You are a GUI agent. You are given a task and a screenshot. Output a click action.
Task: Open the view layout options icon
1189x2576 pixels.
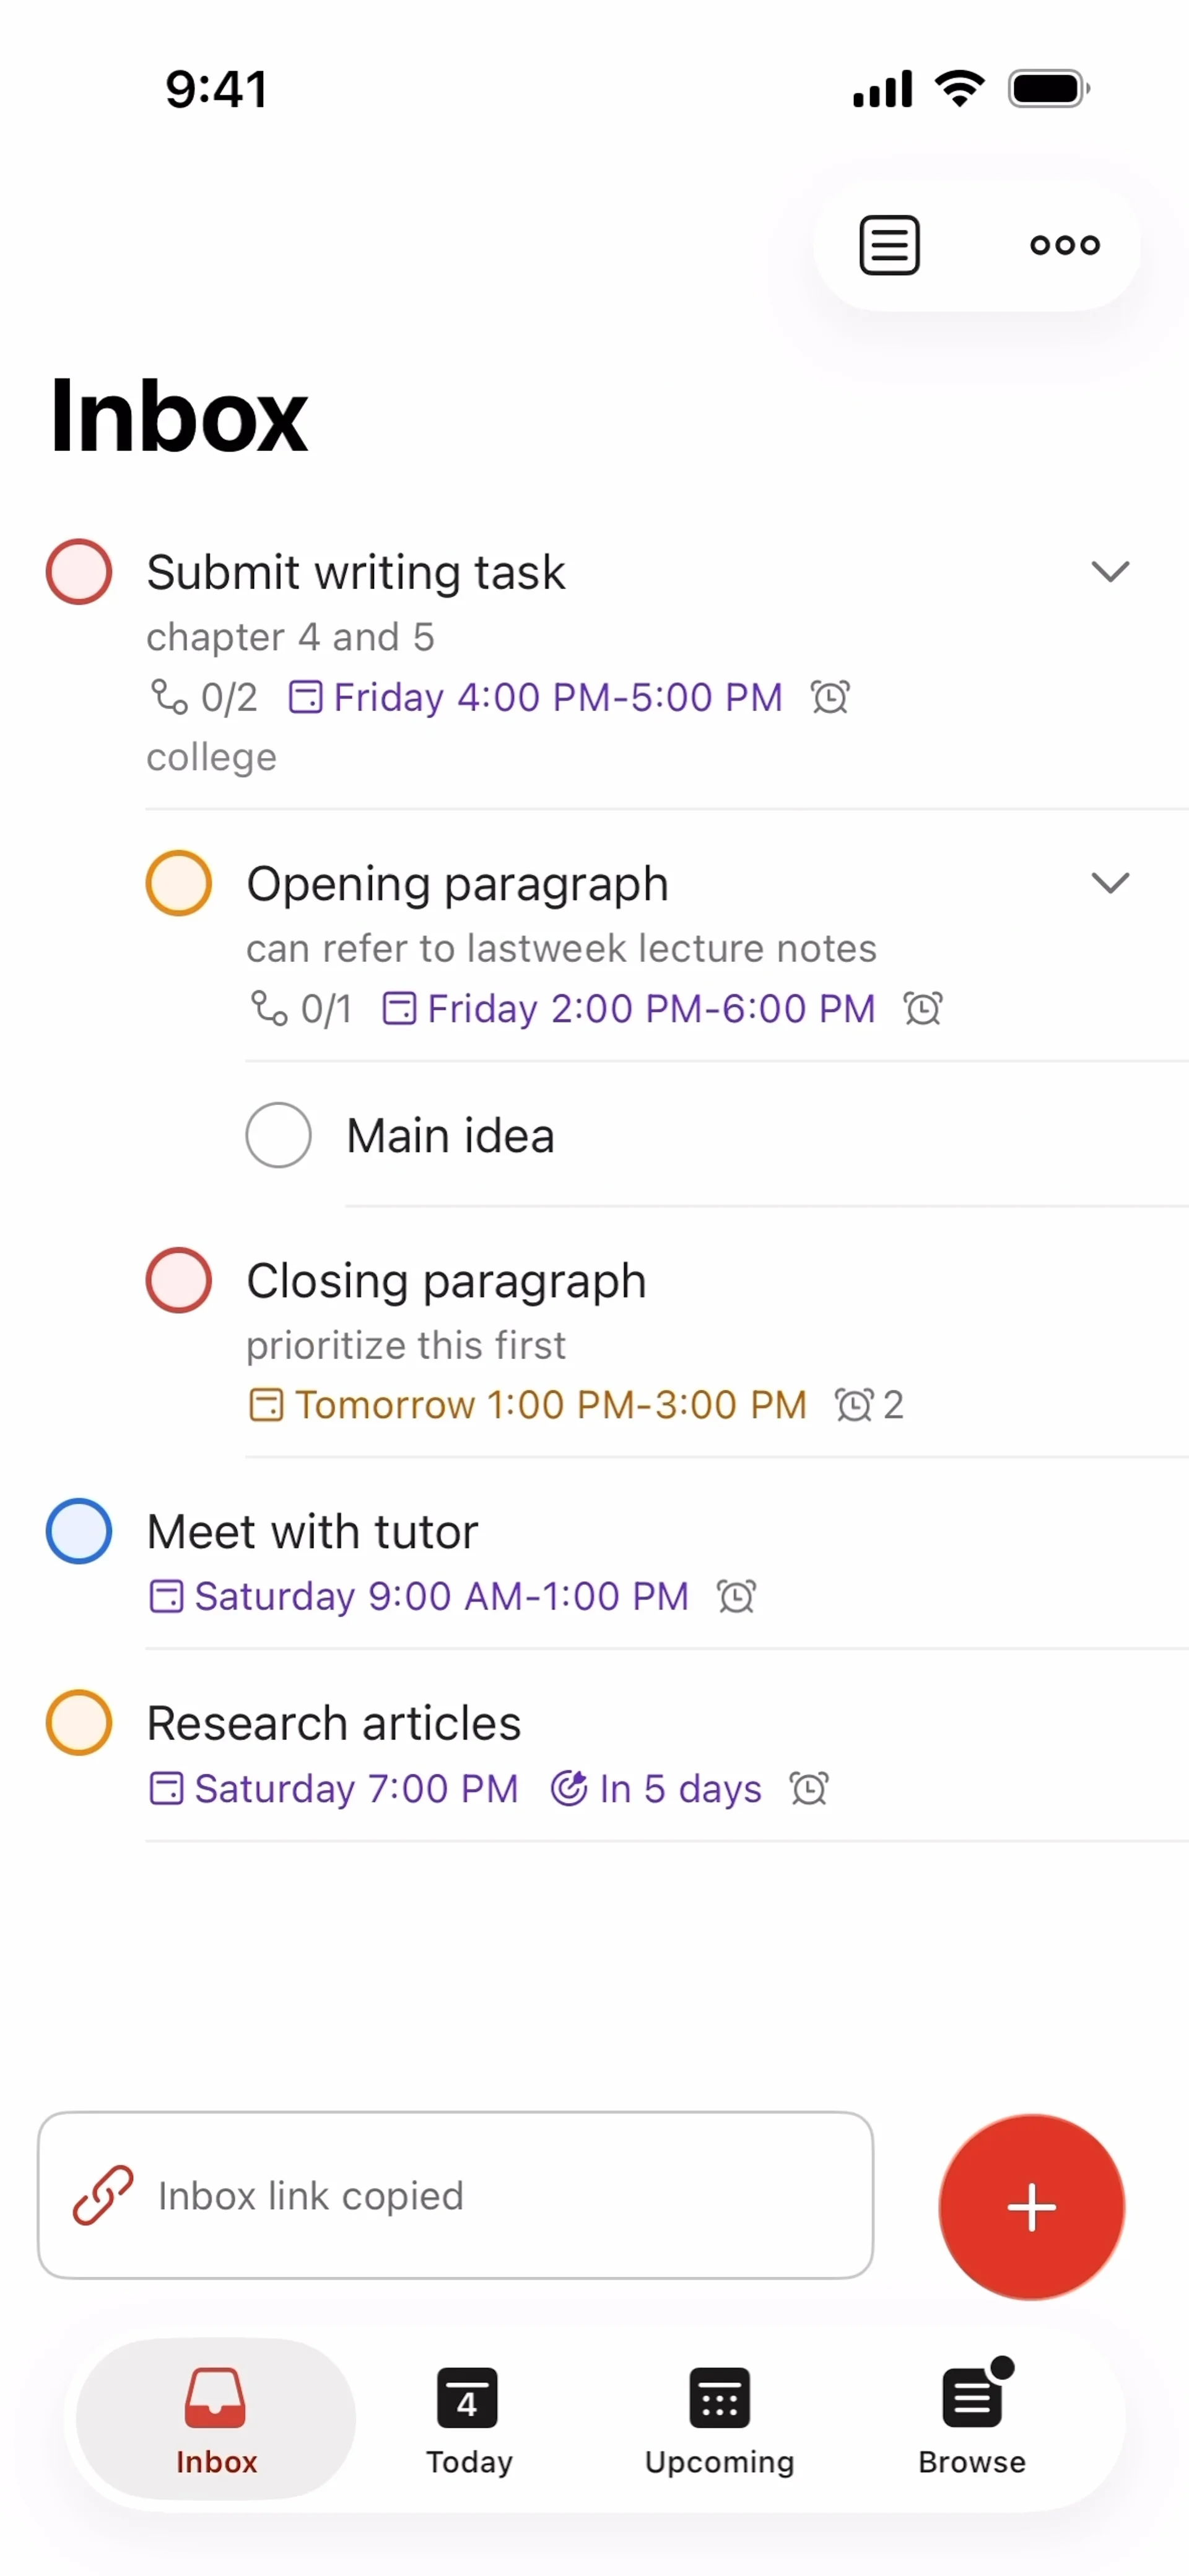point(889,245)
